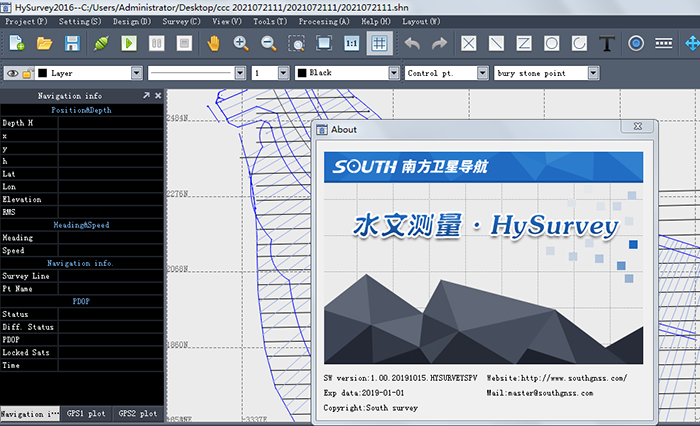Select the arc drawing tool

click(579, 43)
